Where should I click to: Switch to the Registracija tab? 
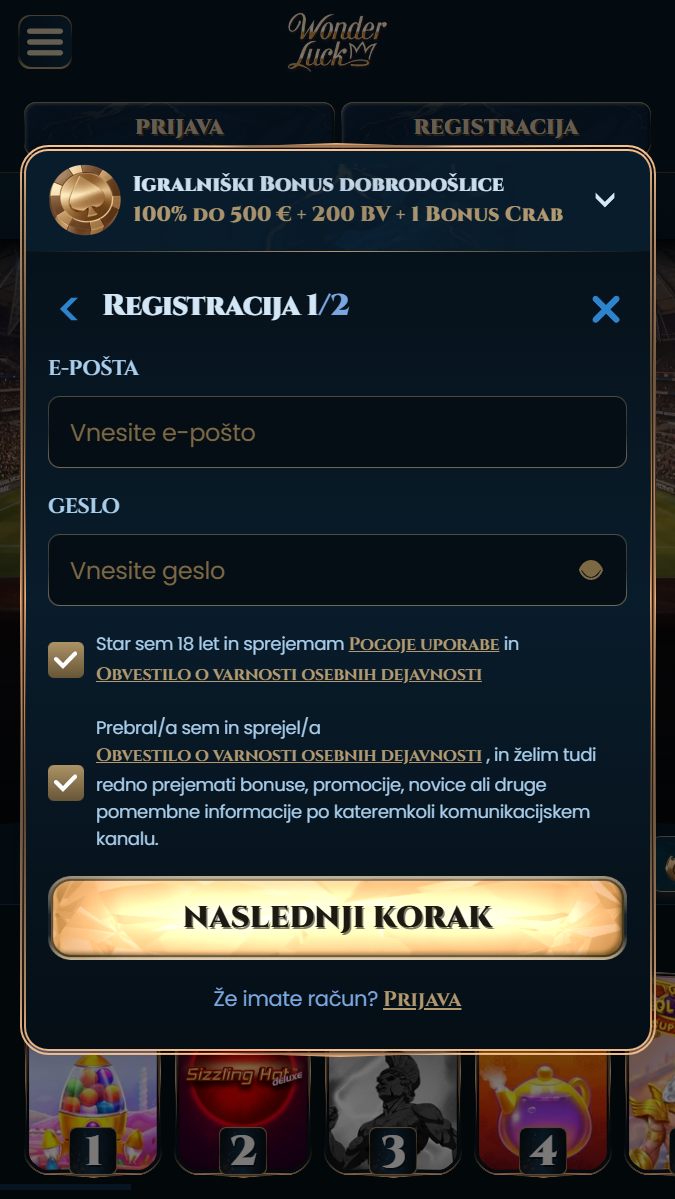[x=496, y=126]
